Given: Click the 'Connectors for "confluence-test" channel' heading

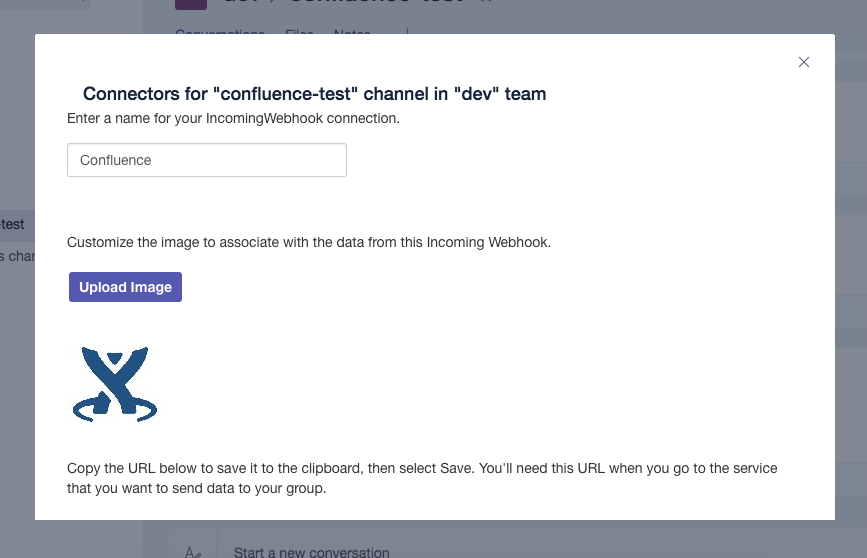Looking at the screenshot, I should coord(315,94).
